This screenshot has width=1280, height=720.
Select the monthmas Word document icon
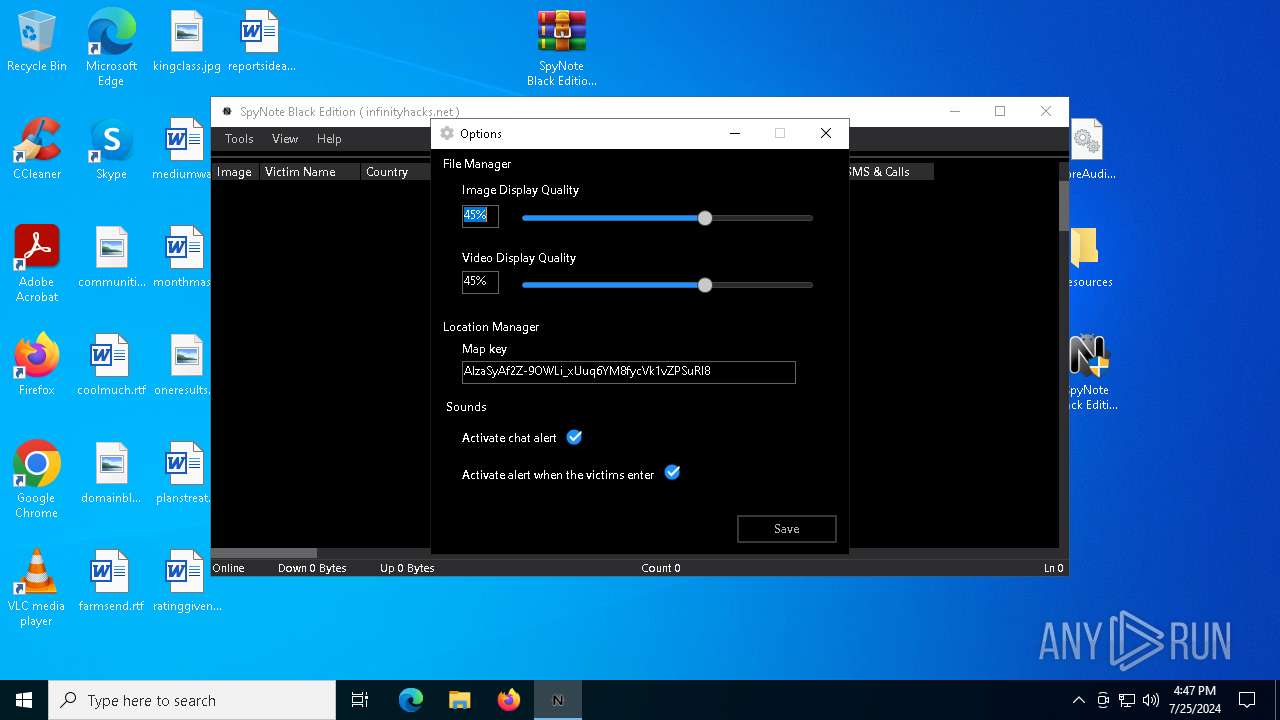(184, 258)
